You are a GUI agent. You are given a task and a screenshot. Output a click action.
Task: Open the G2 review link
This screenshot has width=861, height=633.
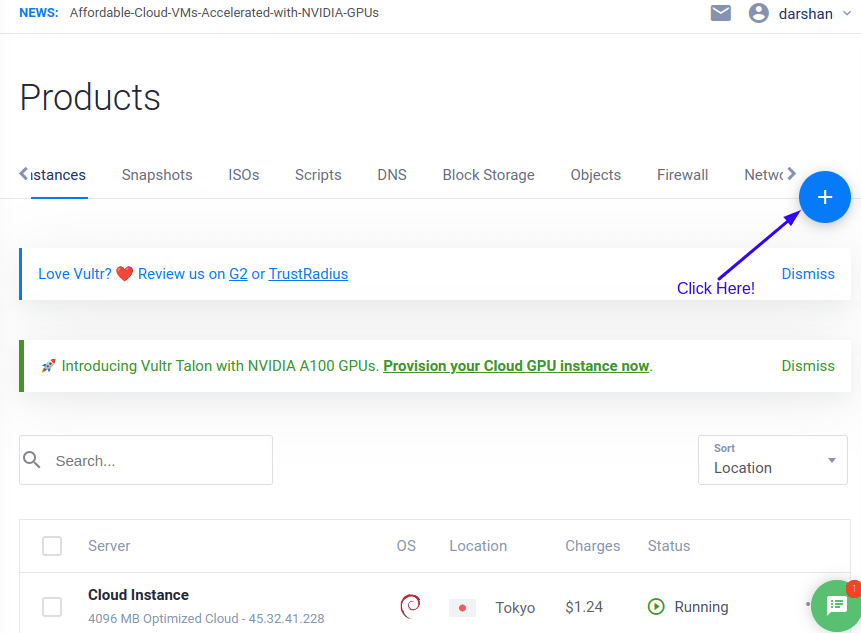pos(238,274)
